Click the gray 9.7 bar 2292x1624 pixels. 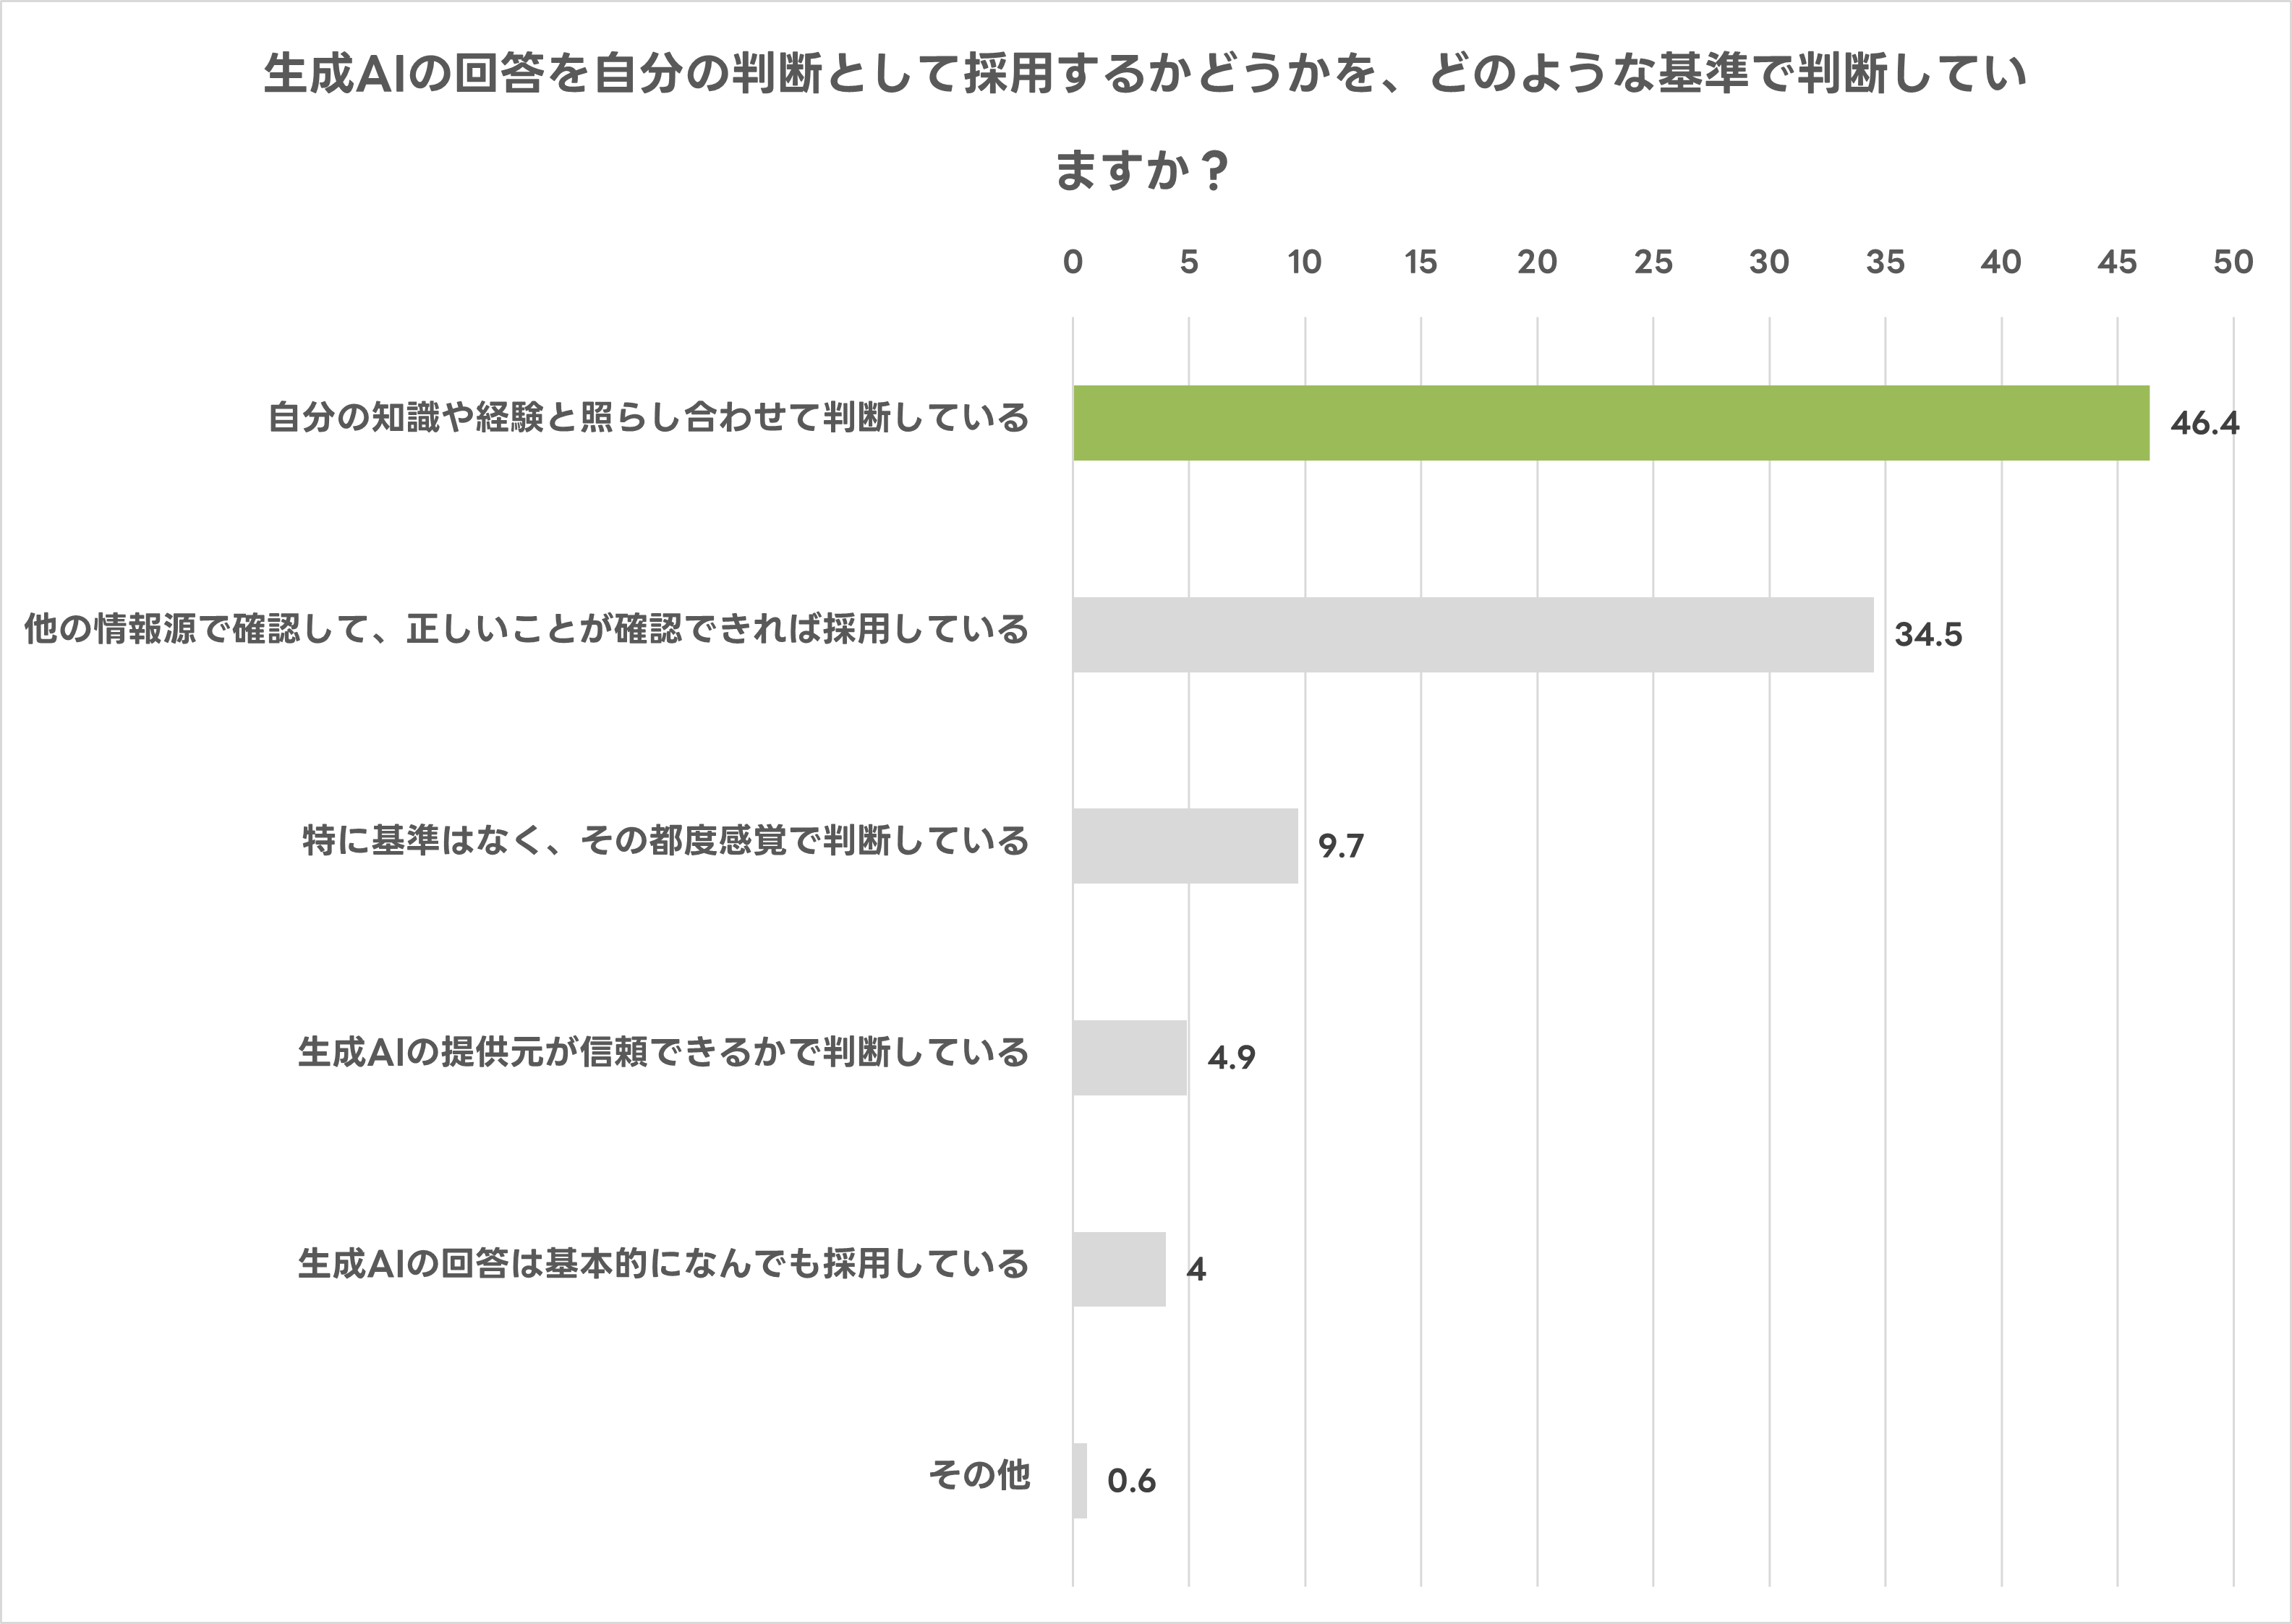pos(1185,846)
